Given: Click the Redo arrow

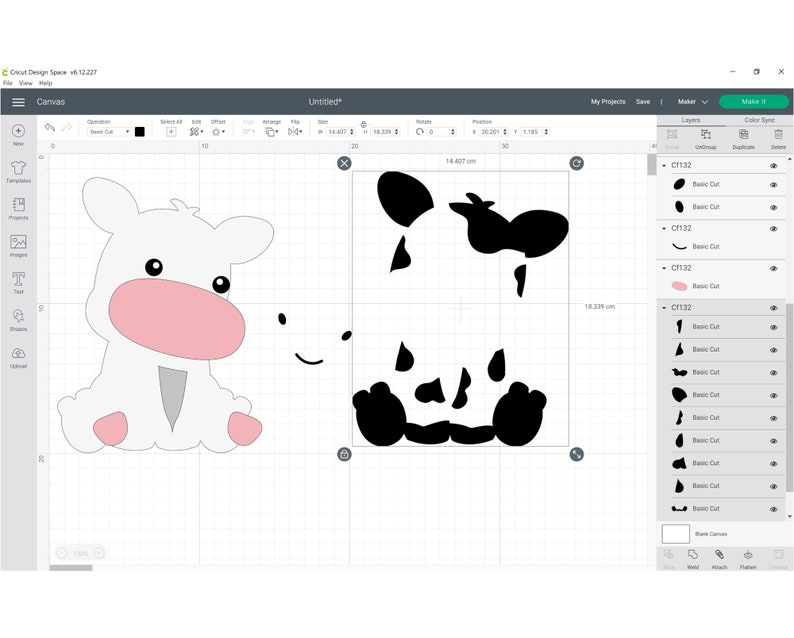Looking at the screenshot, I should click(x=66, y=128).
